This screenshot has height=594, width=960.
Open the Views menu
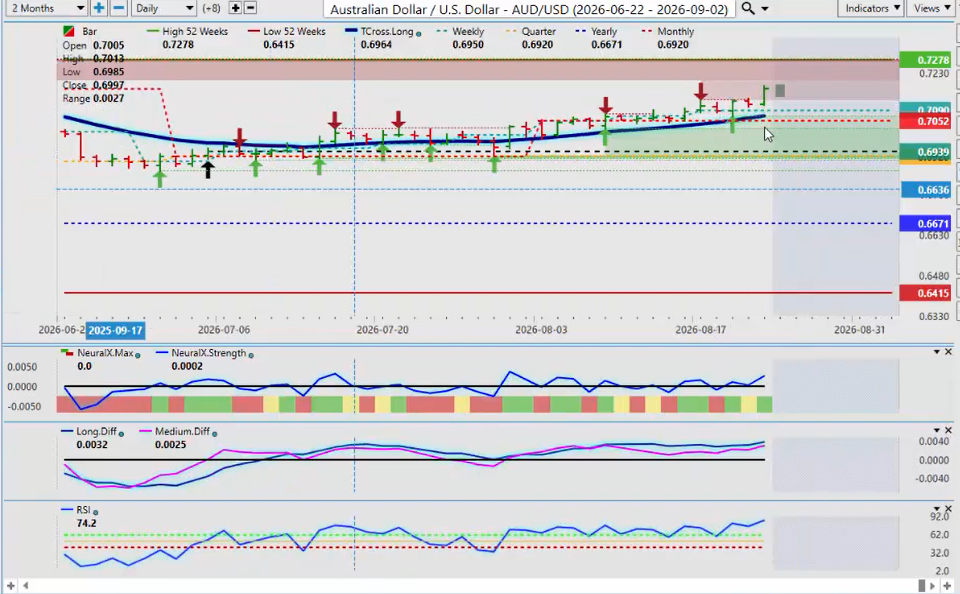pyautogui.click(x=931, y=8)
